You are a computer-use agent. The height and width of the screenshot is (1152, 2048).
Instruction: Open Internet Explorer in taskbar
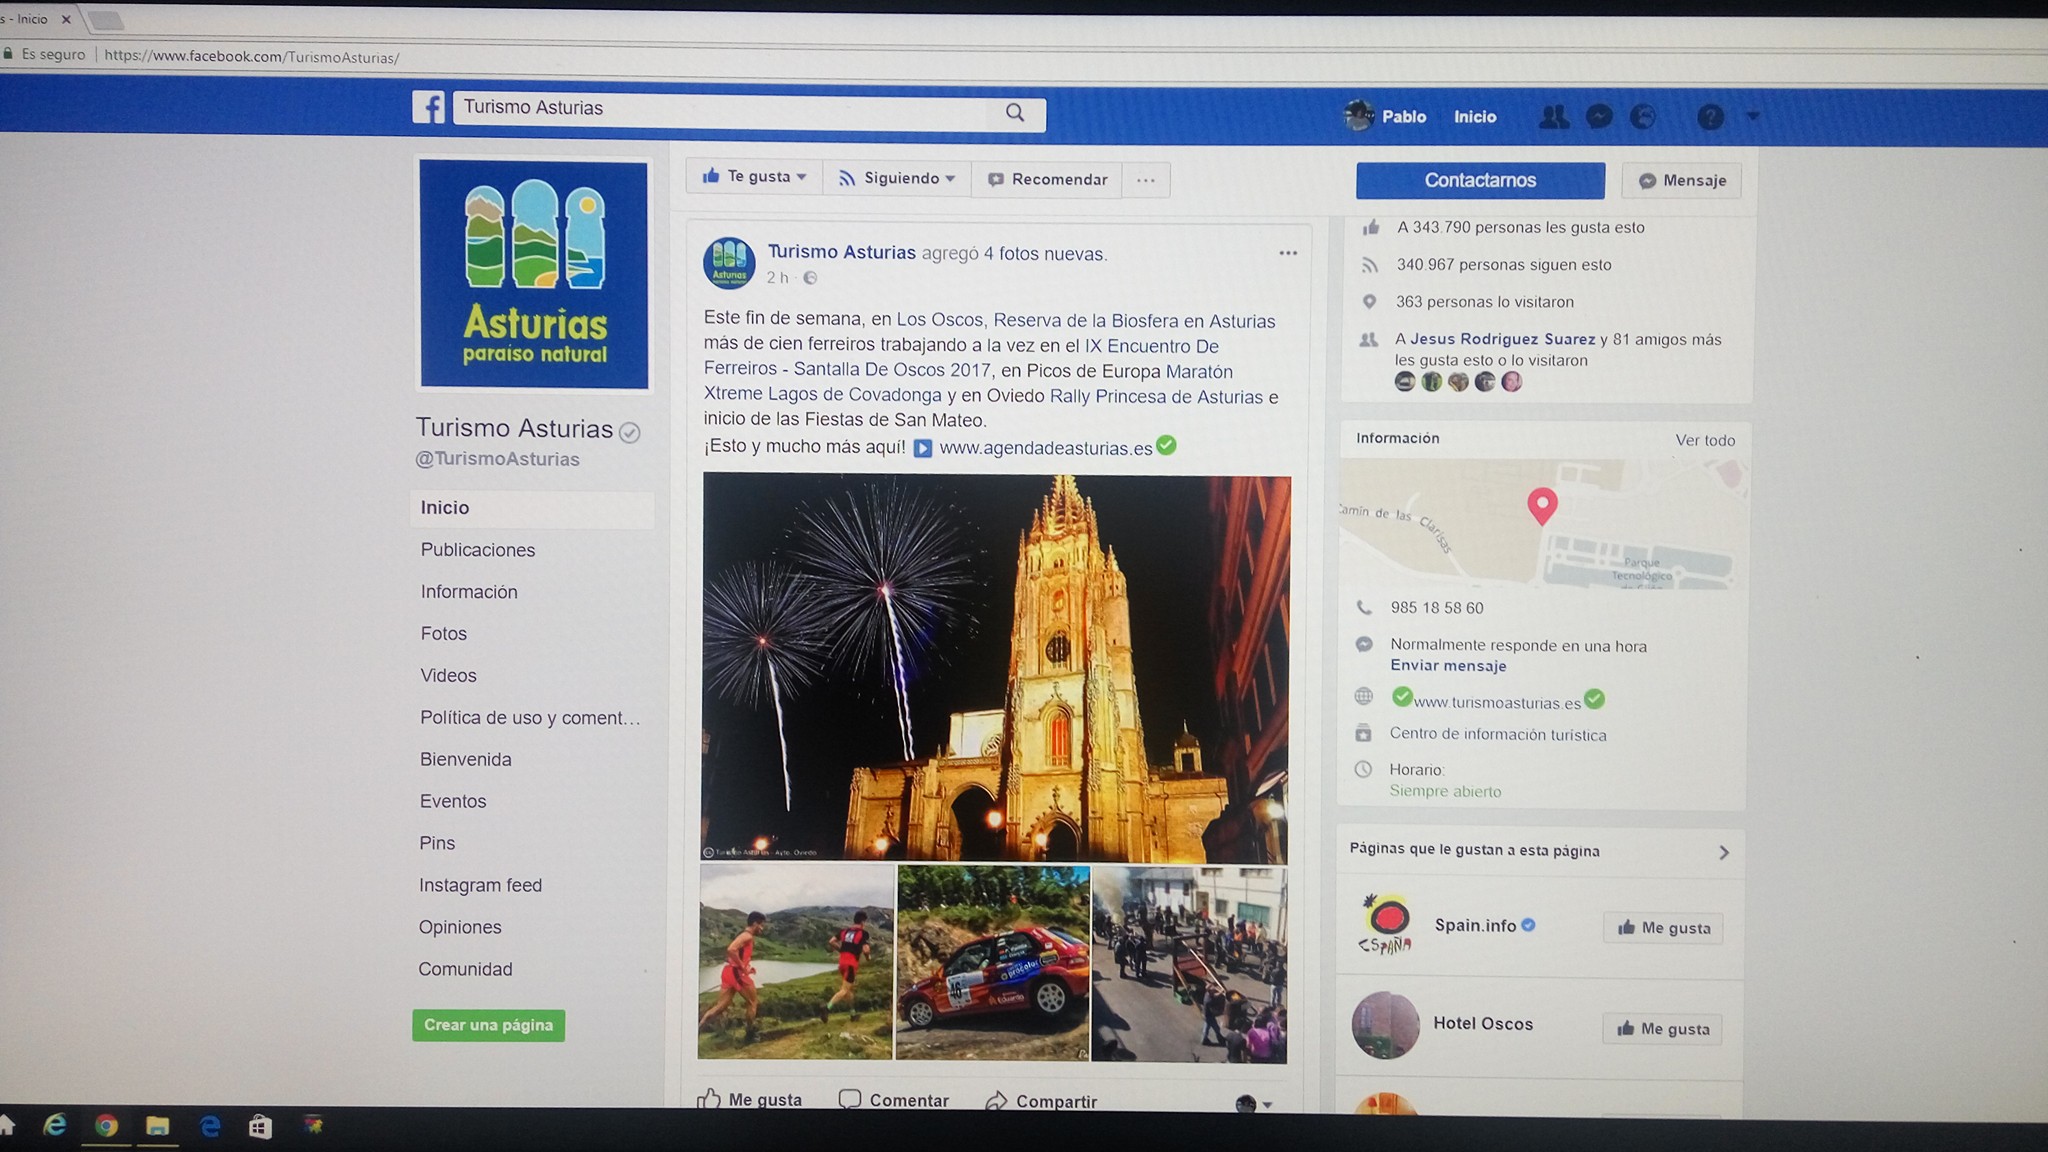tap(54, 1126)
